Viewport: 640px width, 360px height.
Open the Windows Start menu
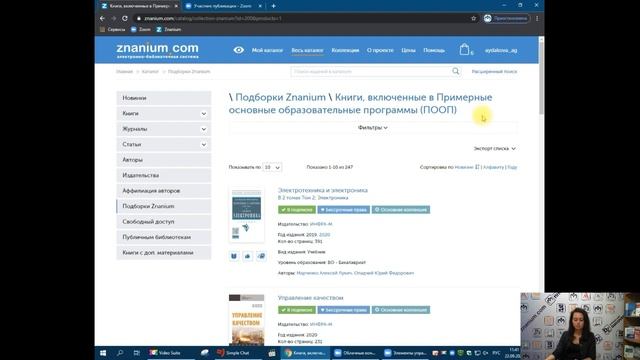[103, 353]
